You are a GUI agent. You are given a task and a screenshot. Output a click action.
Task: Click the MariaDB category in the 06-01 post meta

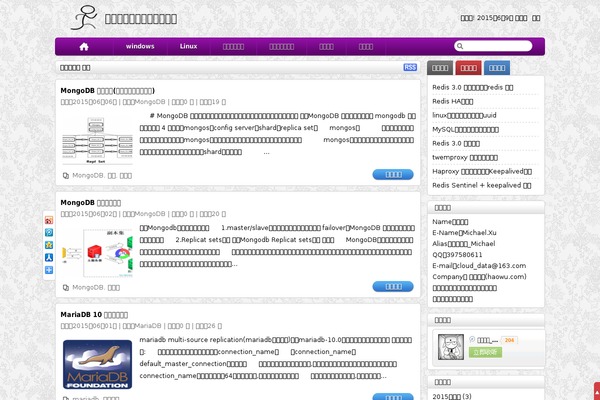pos(147,326)
